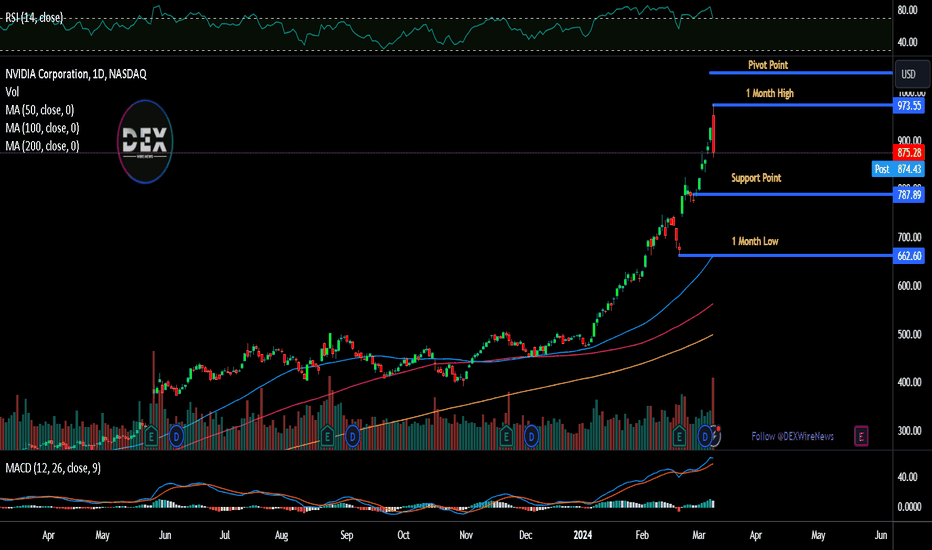Click the NVIDIA Corporation, 1D, NASDAQ title
Image resolution: width=932 pixels, height=550 pixels.
pyautogui.click(x=75, y=74)
